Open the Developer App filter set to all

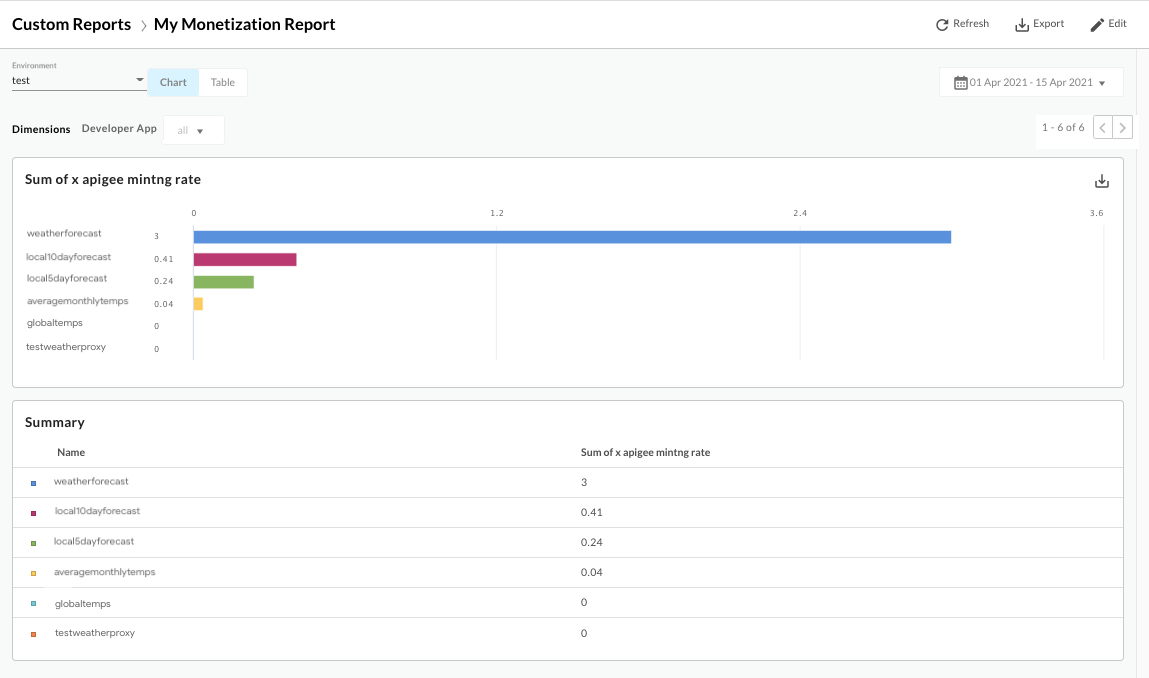click(193, 129)
